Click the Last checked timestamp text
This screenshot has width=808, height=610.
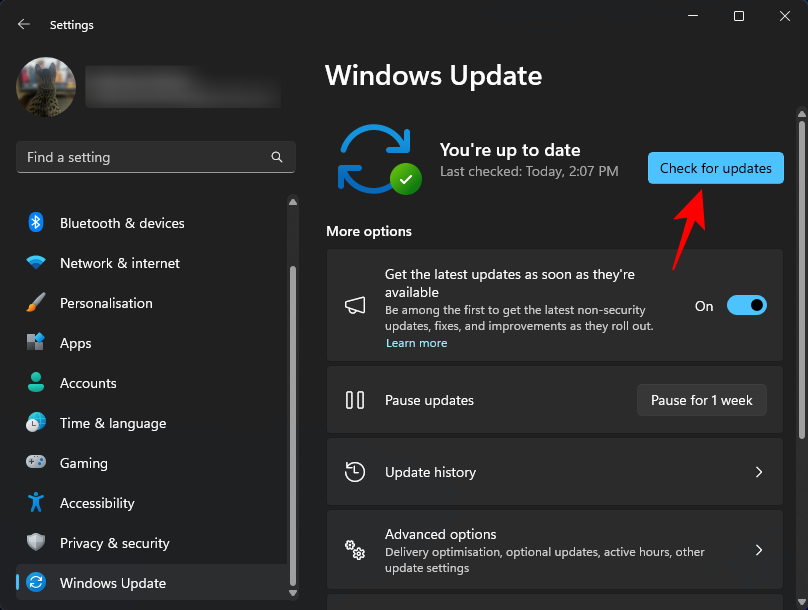point(529,172)
